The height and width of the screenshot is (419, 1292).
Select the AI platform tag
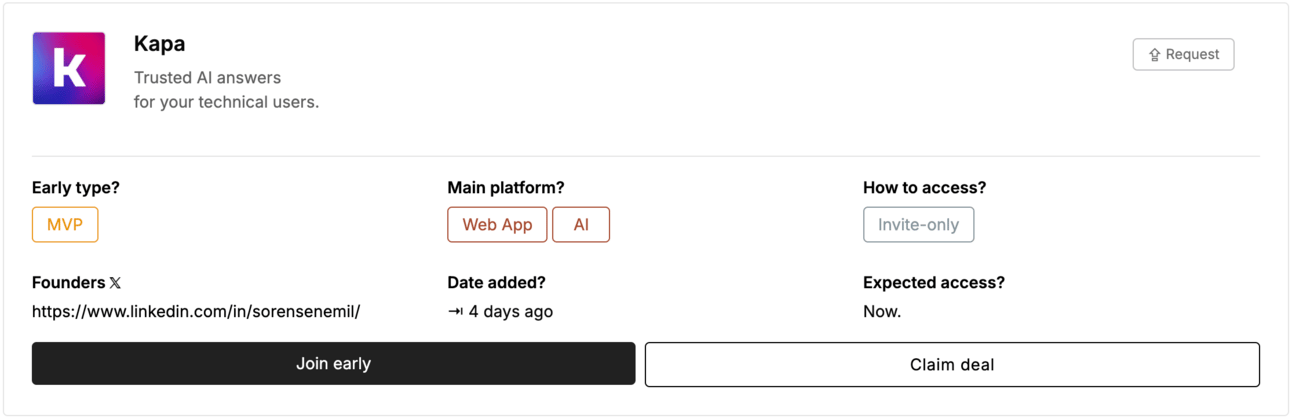pyautogui.click(x=581, y=225)
